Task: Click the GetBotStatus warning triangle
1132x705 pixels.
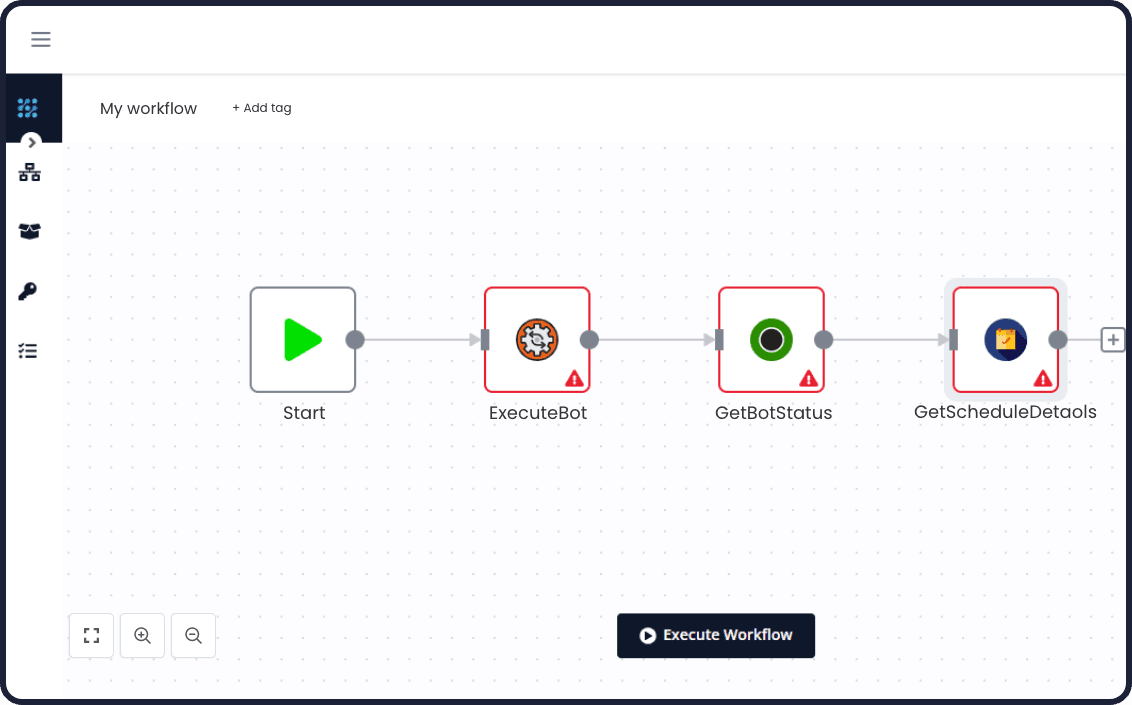Action: tap(809, 378)
